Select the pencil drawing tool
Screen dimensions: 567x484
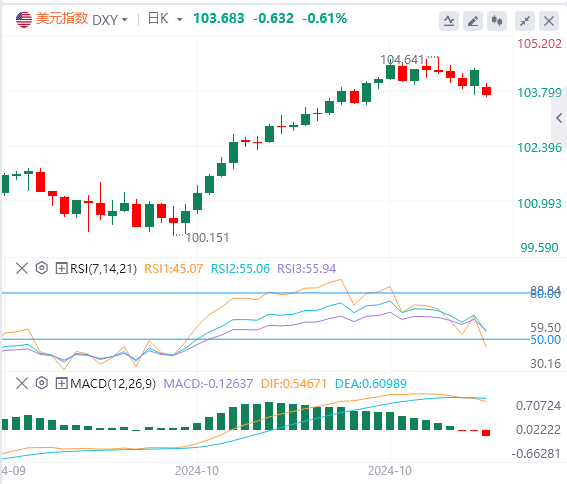(473, 21)
